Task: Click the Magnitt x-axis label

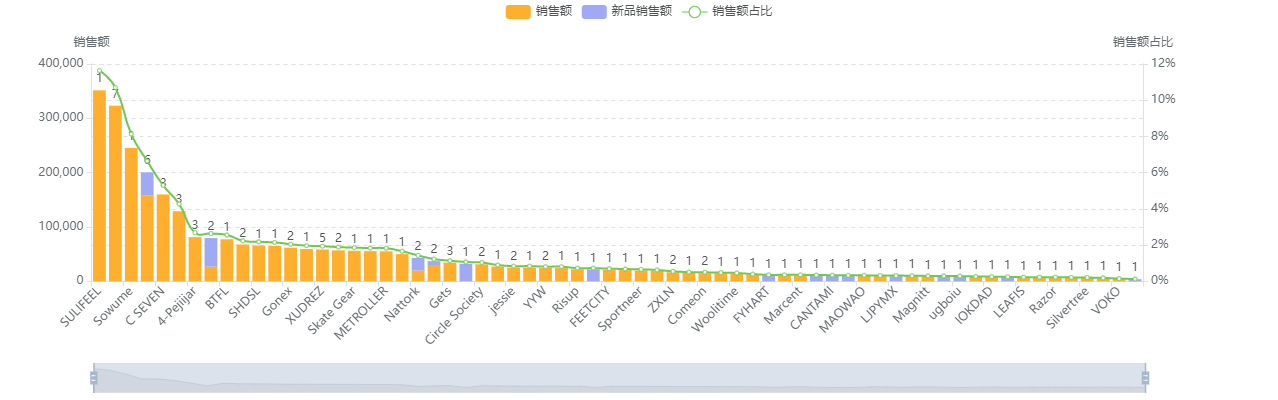Action: (x=912, y=305)
